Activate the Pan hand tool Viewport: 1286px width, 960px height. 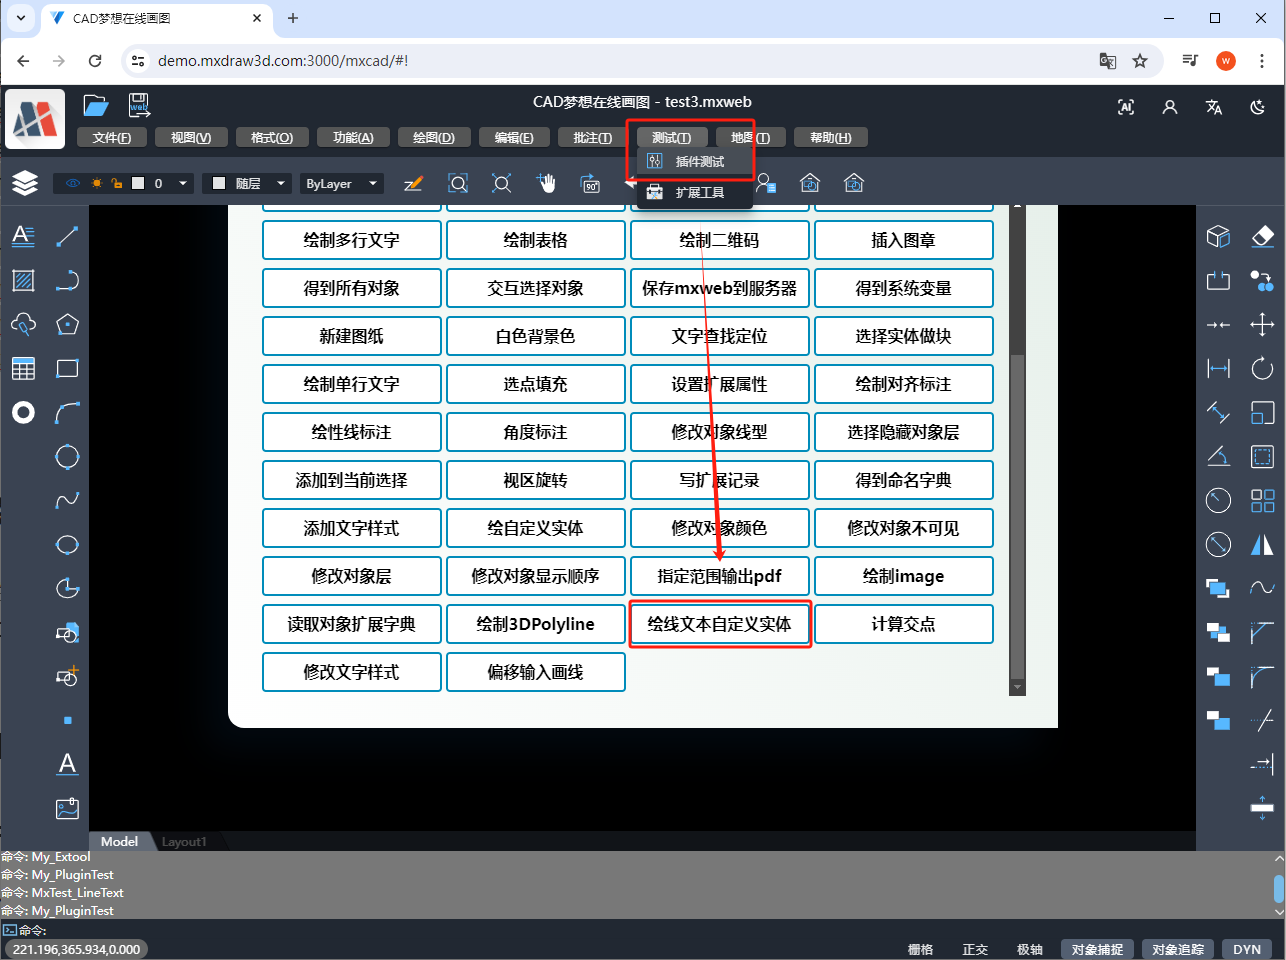(546, 183)
